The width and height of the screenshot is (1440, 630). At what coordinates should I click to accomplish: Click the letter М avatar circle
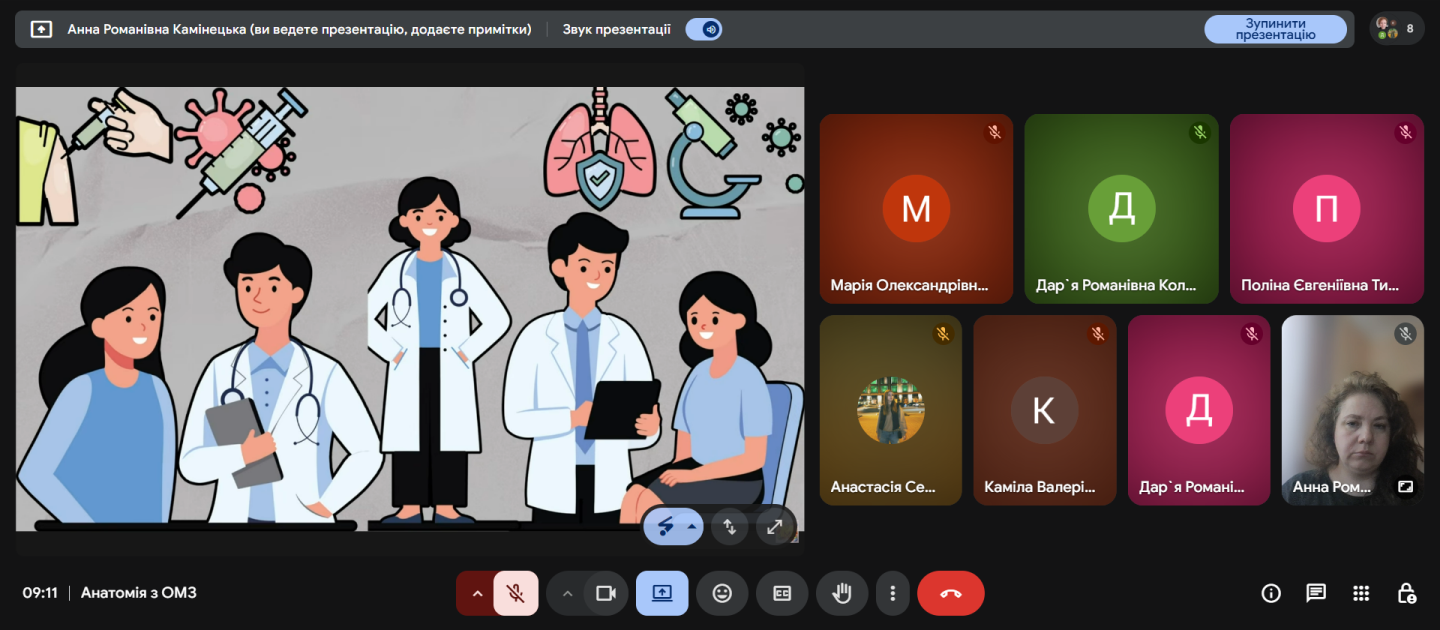pyautogui.click(x=916, y=209)
